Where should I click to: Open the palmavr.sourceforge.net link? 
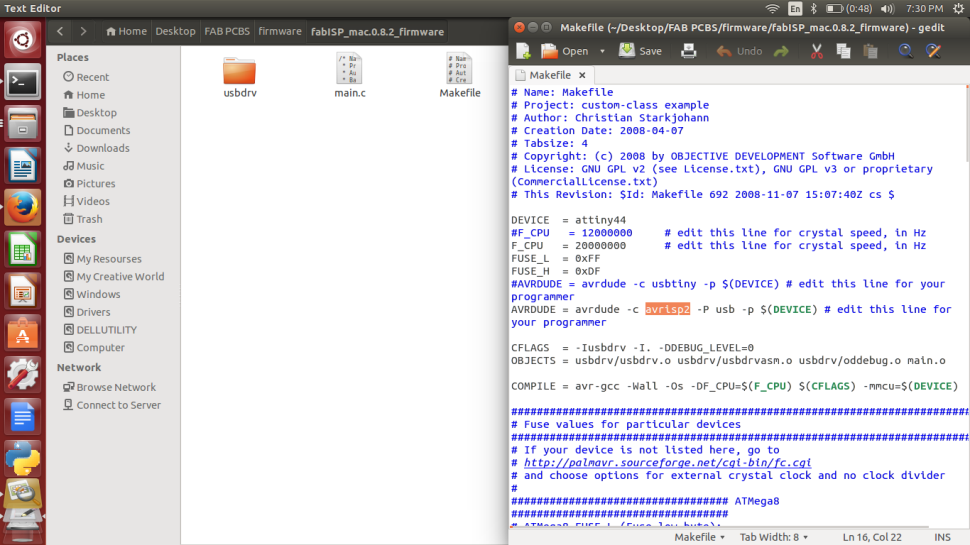coord(667,463)
